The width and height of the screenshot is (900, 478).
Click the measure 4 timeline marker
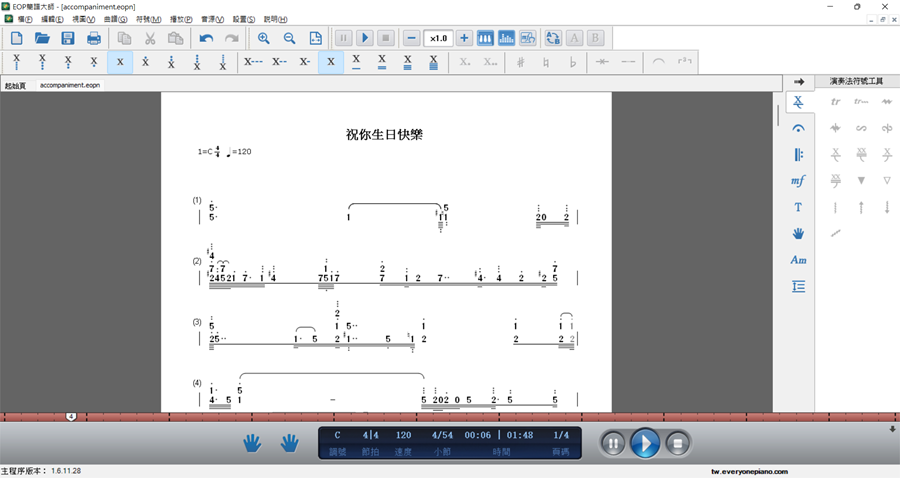coord(71,417)
